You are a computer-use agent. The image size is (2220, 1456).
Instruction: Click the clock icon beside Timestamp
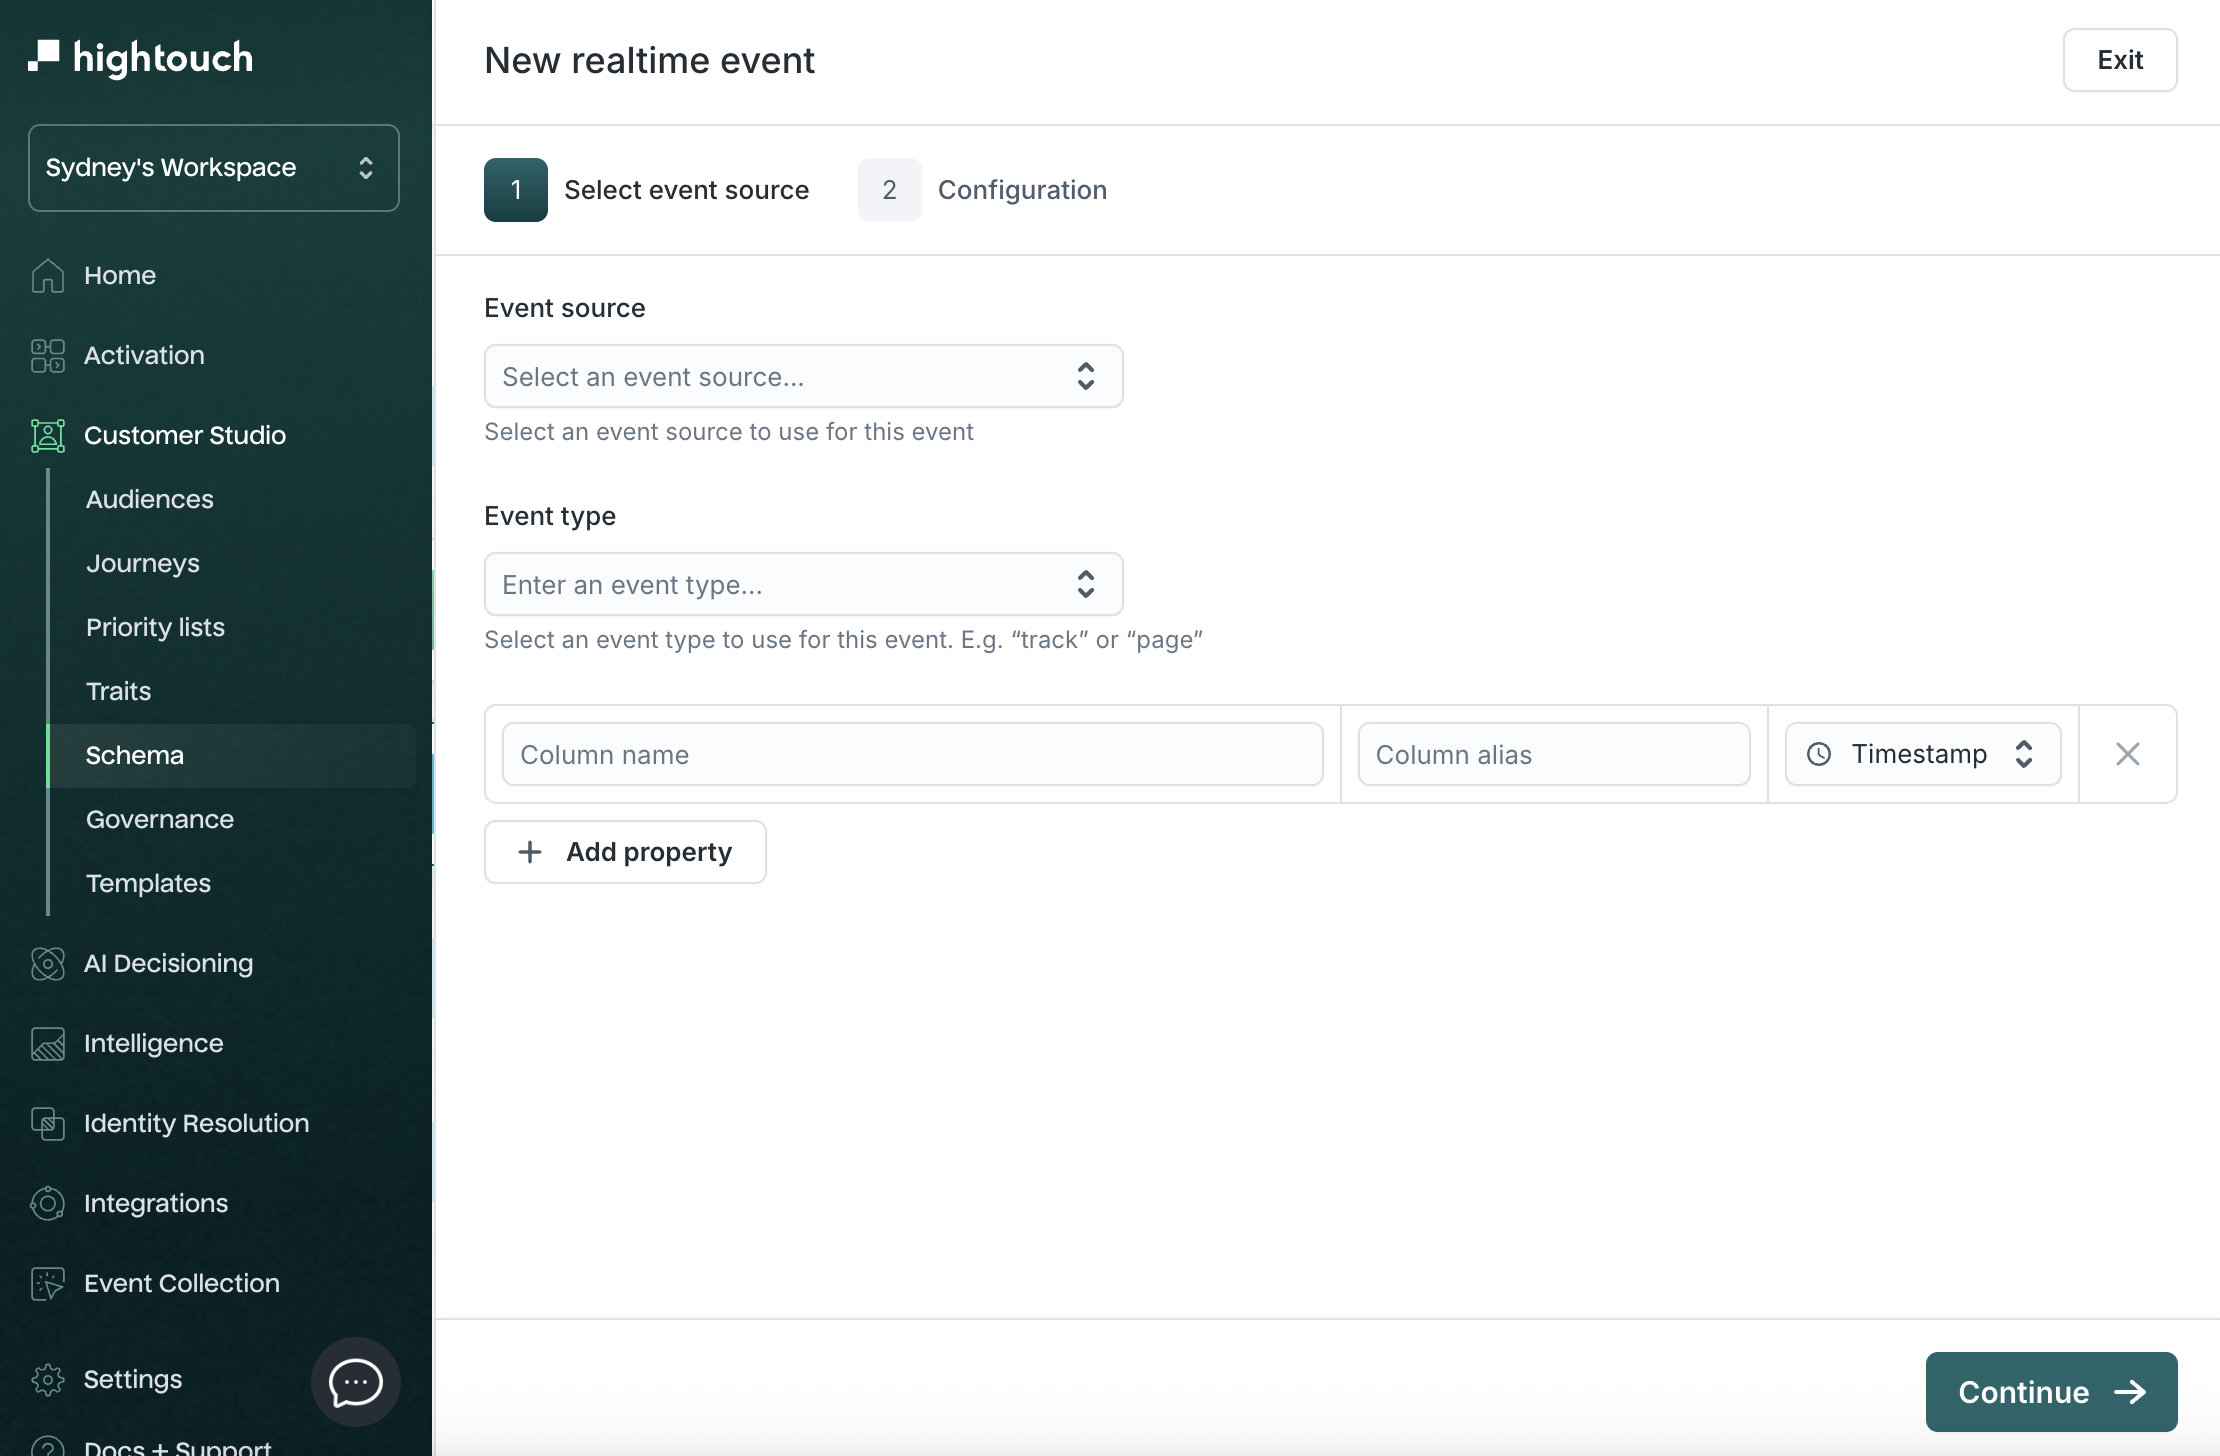pyautogui.click(x=1819, y=754)
